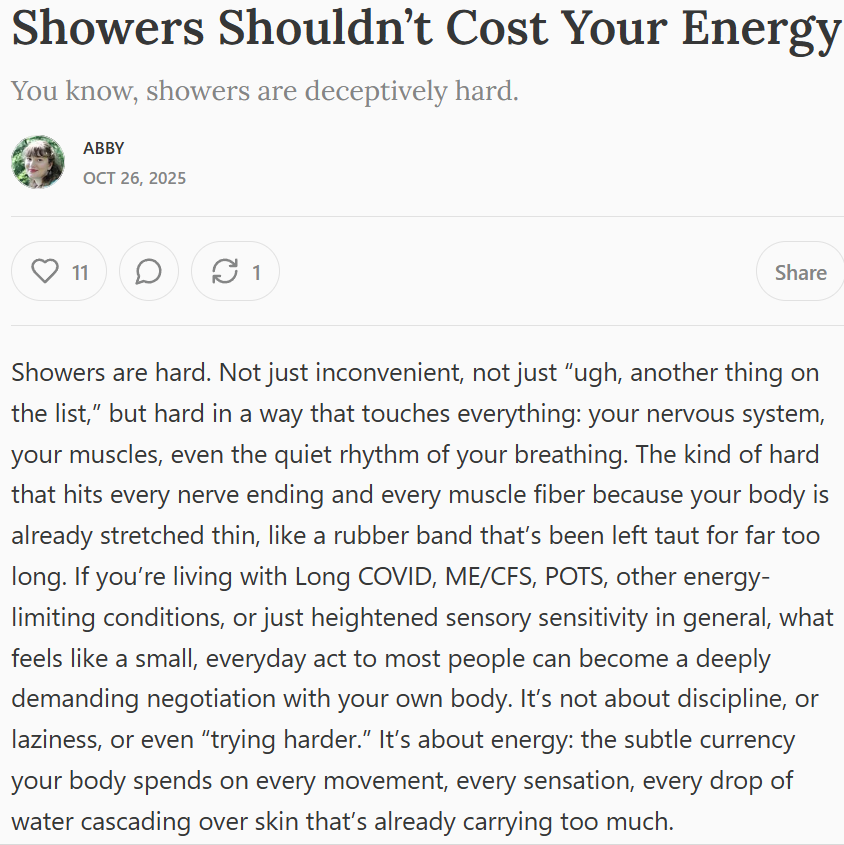
Task: Click the subtitle 'You know, showers are deceptively hard.'
Action: click(265, 91)
